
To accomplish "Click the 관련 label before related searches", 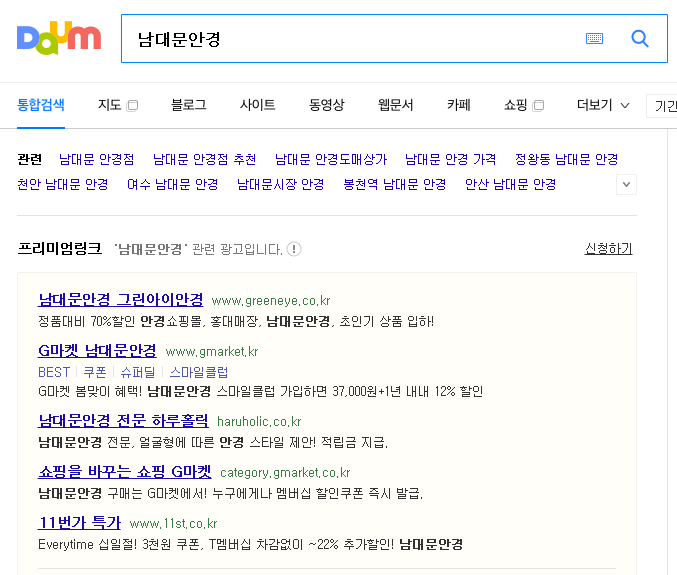I will point(29,159).
